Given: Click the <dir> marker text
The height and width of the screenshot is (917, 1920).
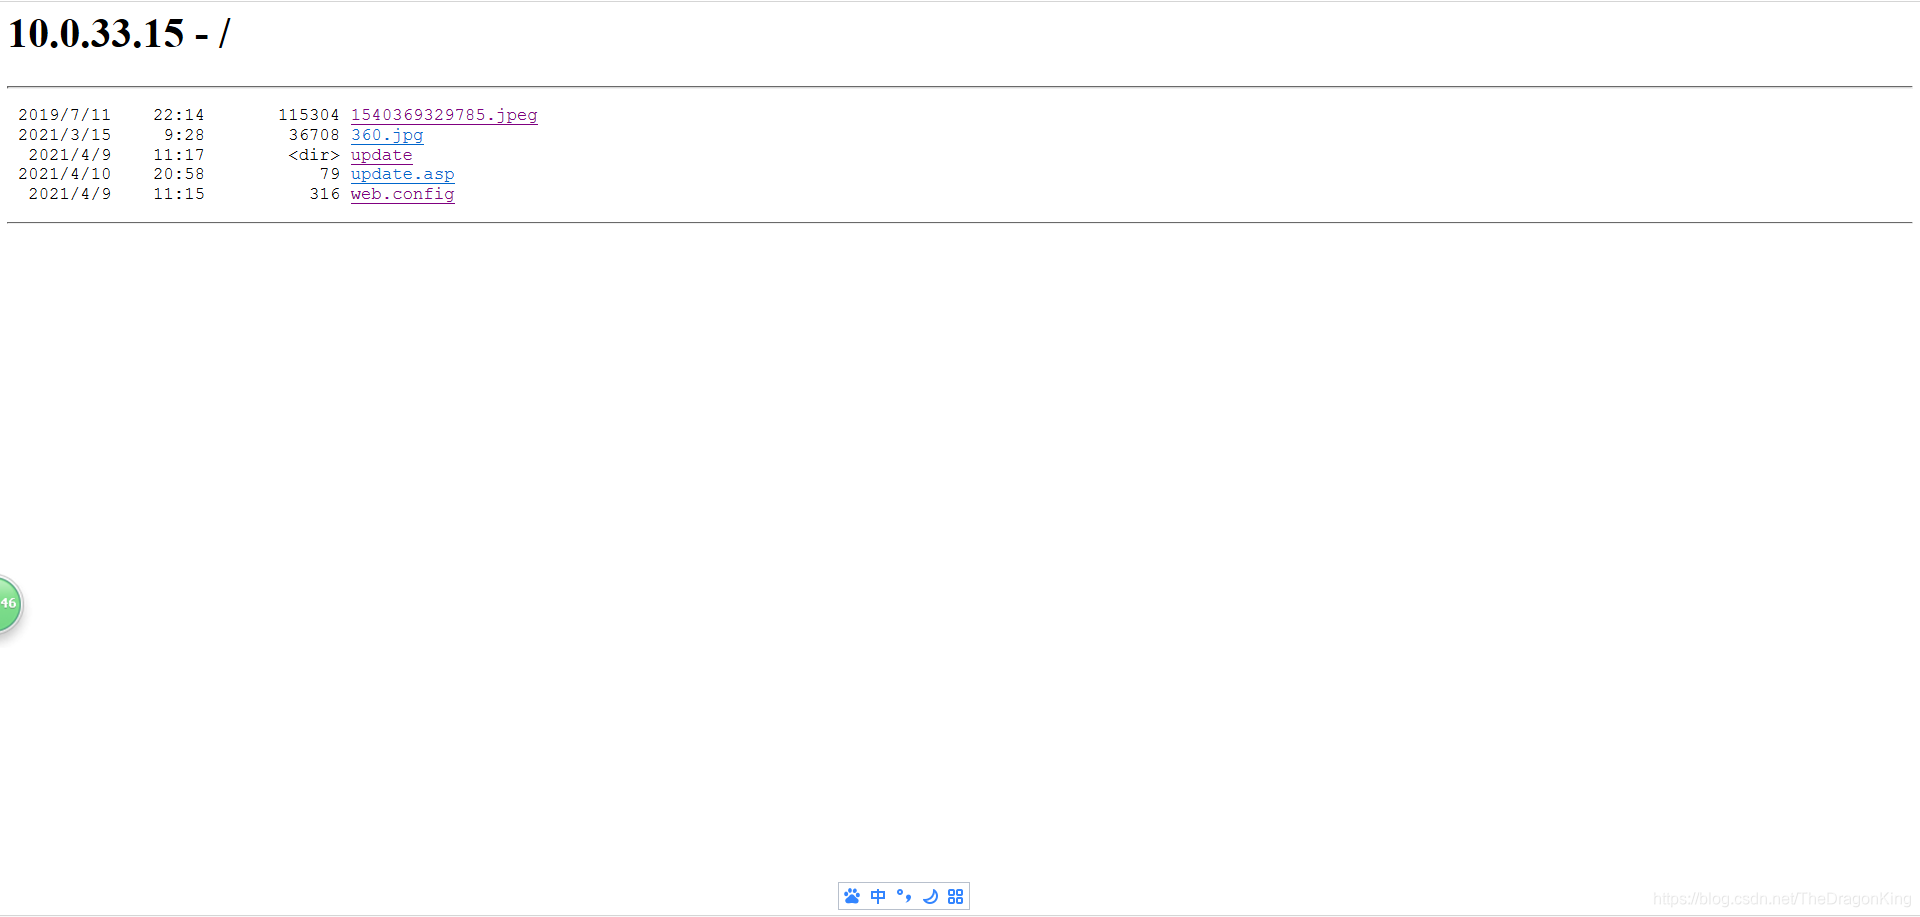Looking at the screenshot, I should 314,155.
